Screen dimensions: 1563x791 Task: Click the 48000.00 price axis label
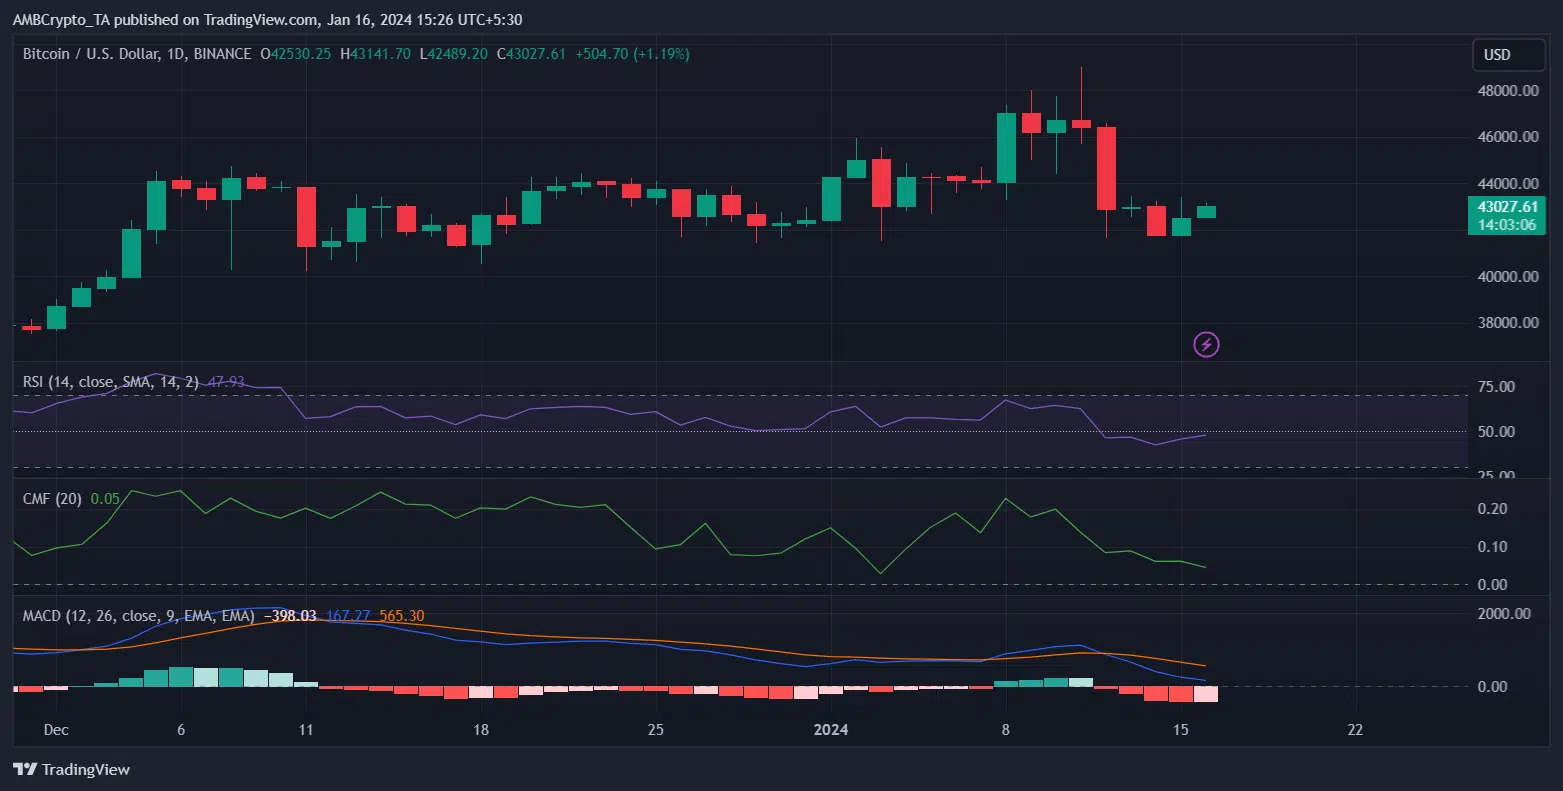click(x=1507, y=91)
